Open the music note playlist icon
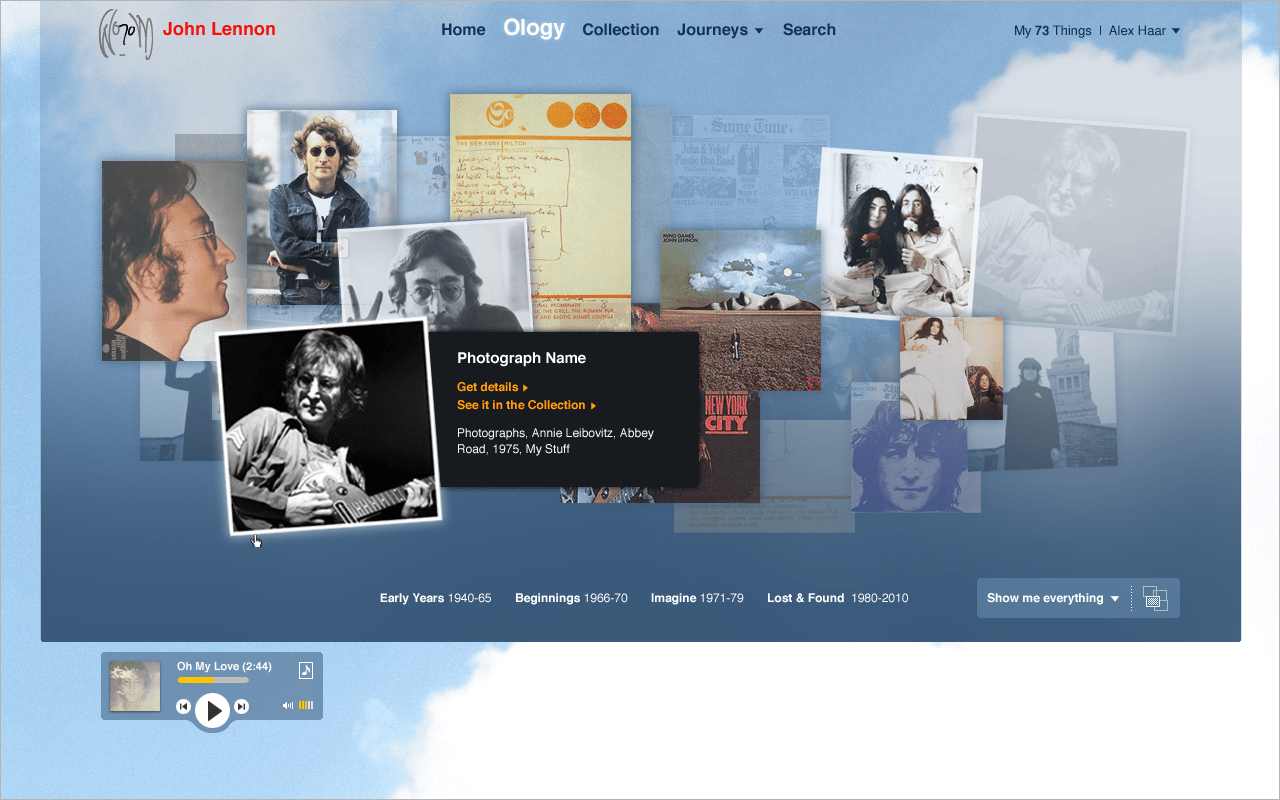Image resolution: width=1280 pixels, height=800 pixels. pos(306,670)
